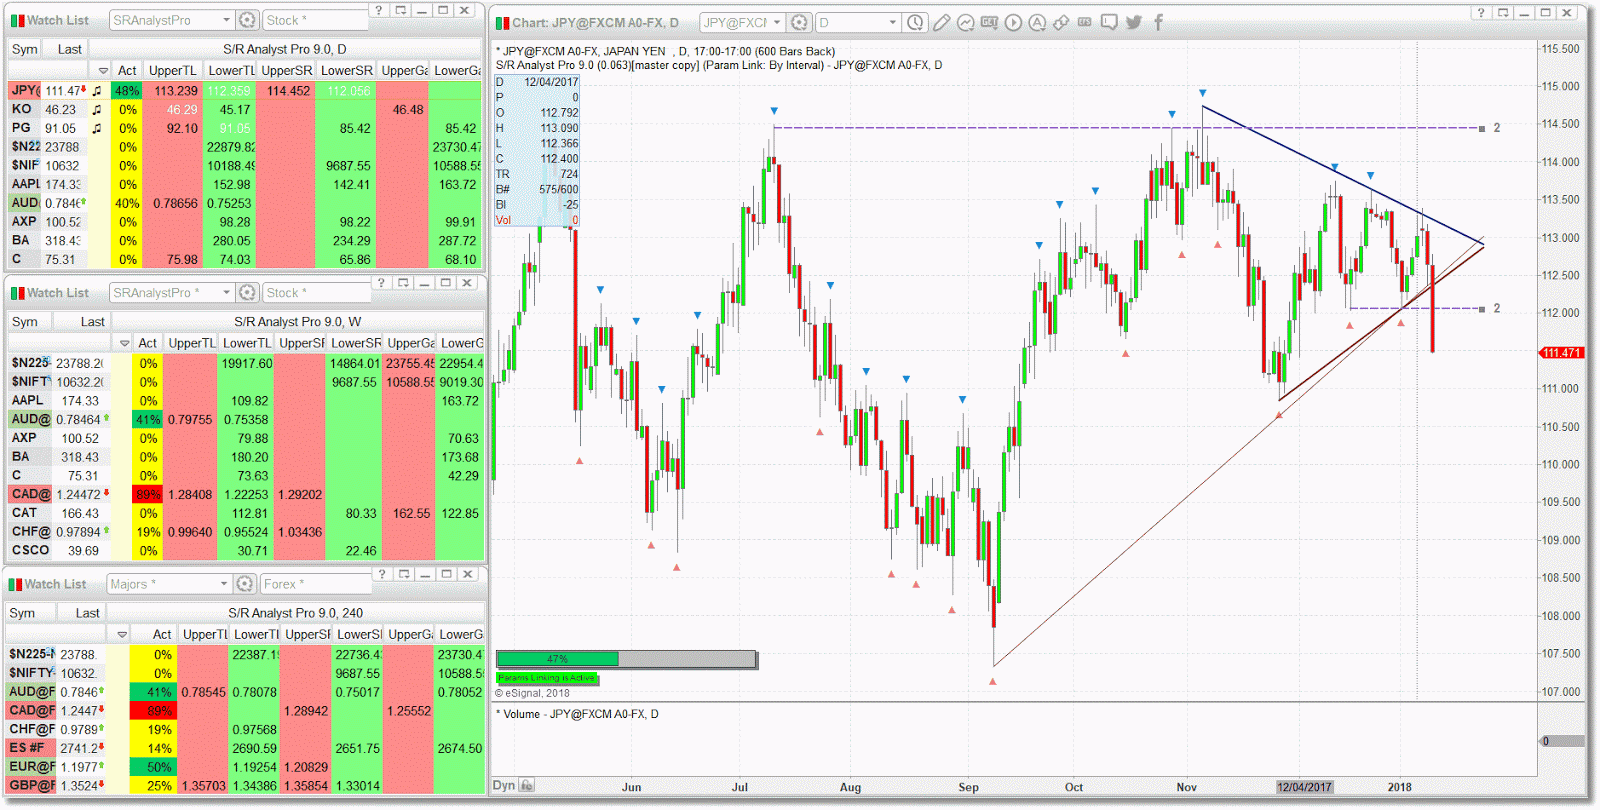This screenshot has width=1600, height=810.
Task: Select EUR@F row in 240 Watch List
Action: tap(246, 767)
